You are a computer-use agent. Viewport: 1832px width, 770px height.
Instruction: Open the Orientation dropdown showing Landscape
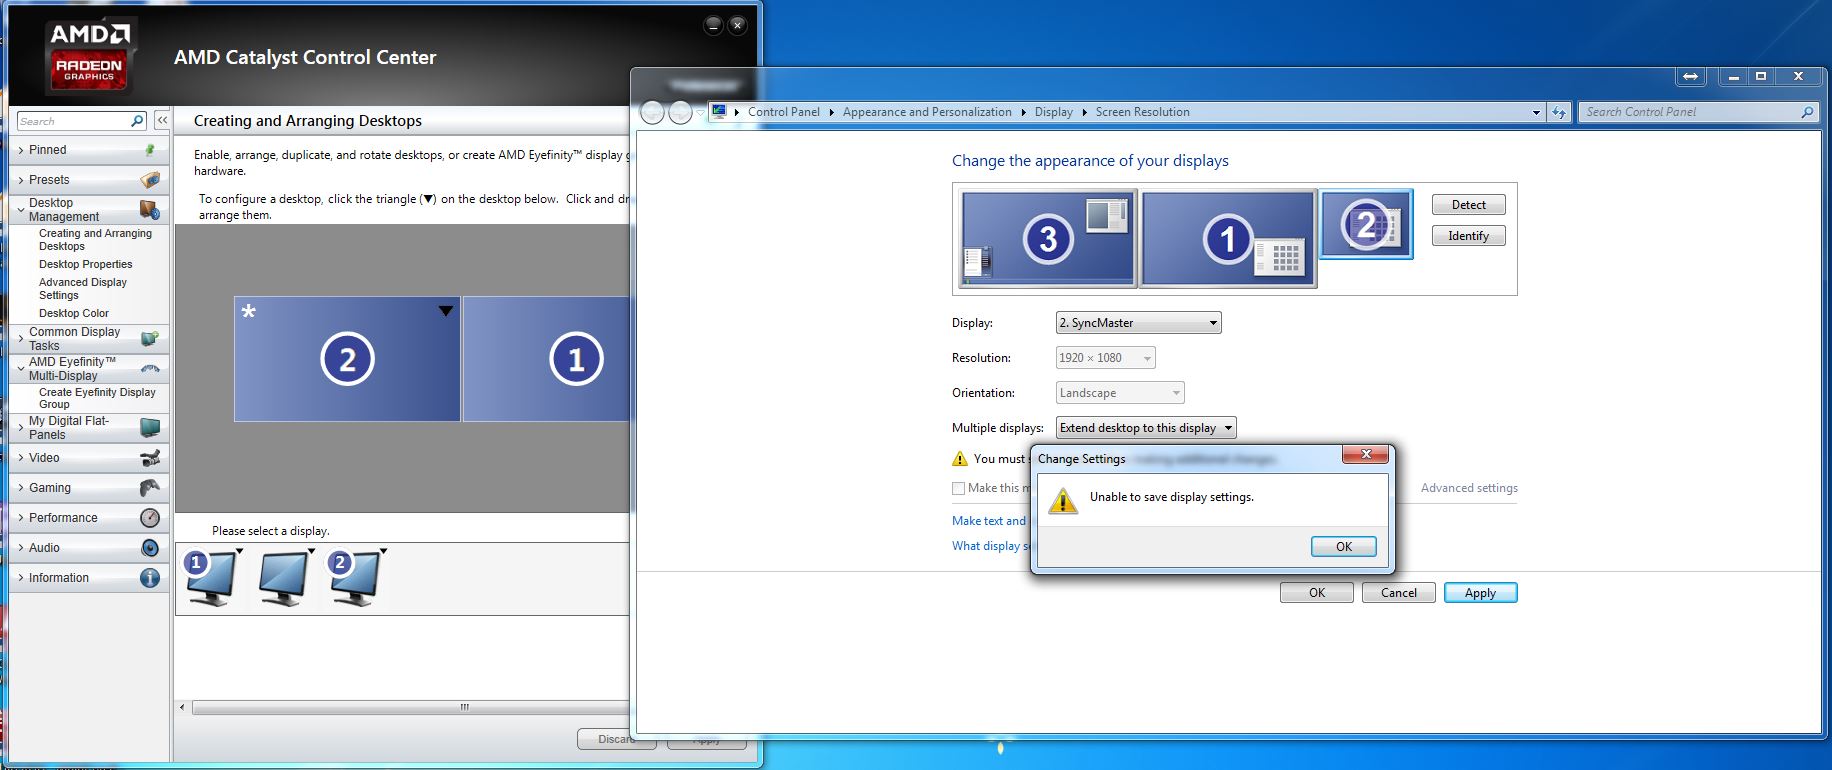(1120, 393)
